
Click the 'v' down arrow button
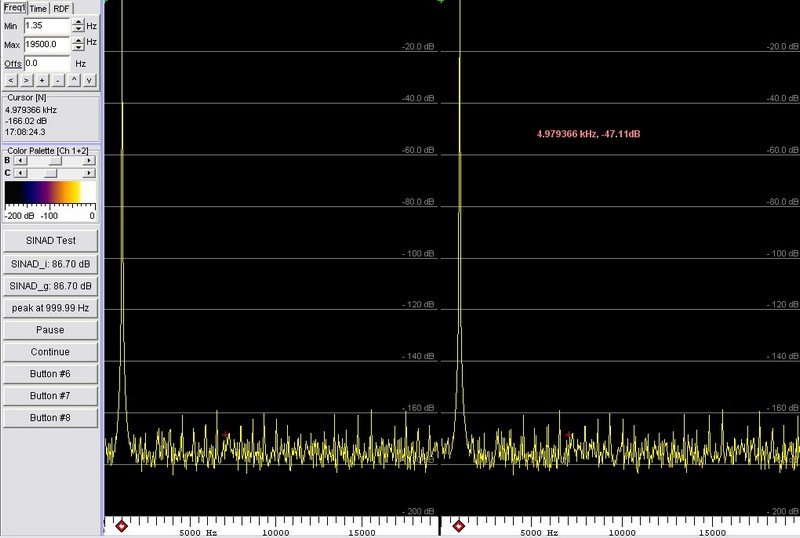point(89,80)
